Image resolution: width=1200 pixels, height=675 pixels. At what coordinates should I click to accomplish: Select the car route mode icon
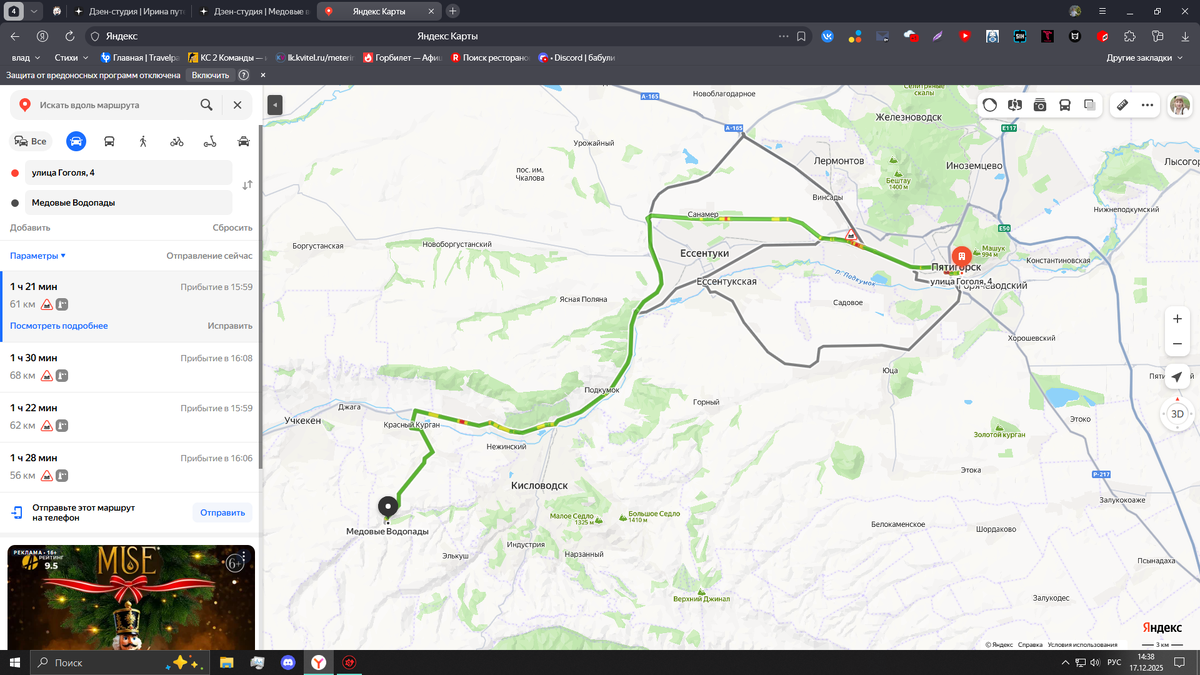coord(76,141)
